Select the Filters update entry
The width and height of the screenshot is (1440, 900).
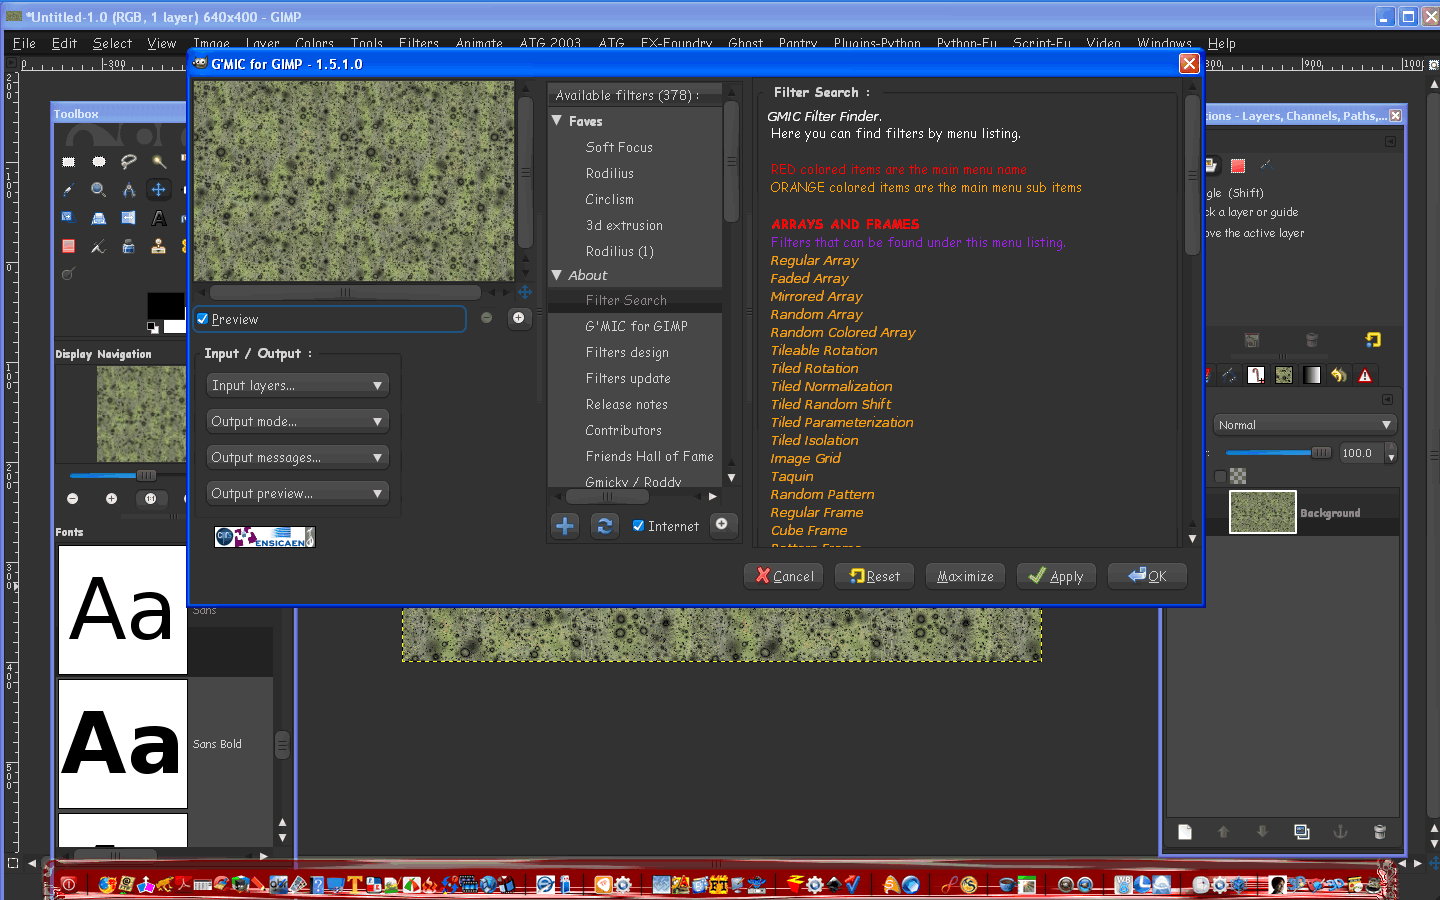click(x=628, y=378)
